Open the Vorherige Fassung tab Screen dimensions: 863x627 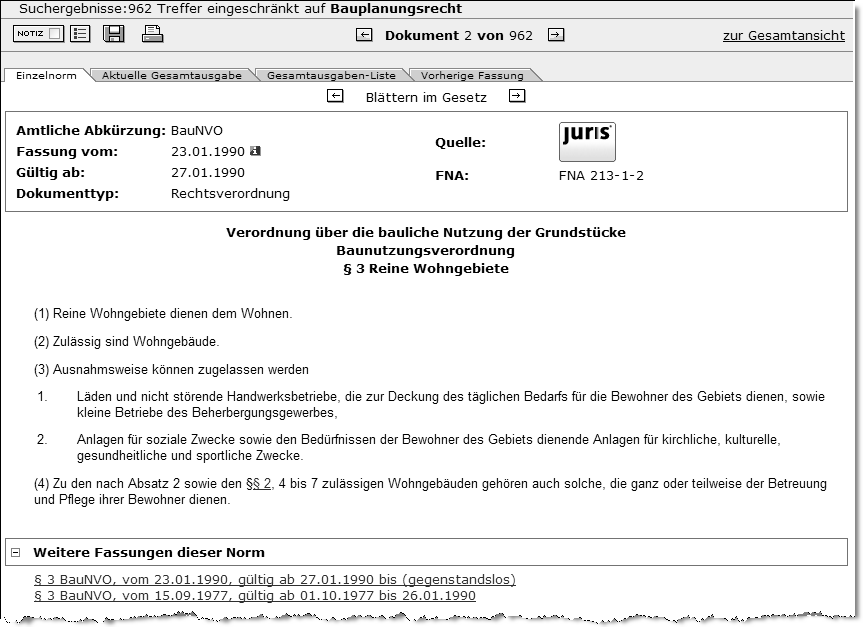pyautogui.click(x=469, y=73)
